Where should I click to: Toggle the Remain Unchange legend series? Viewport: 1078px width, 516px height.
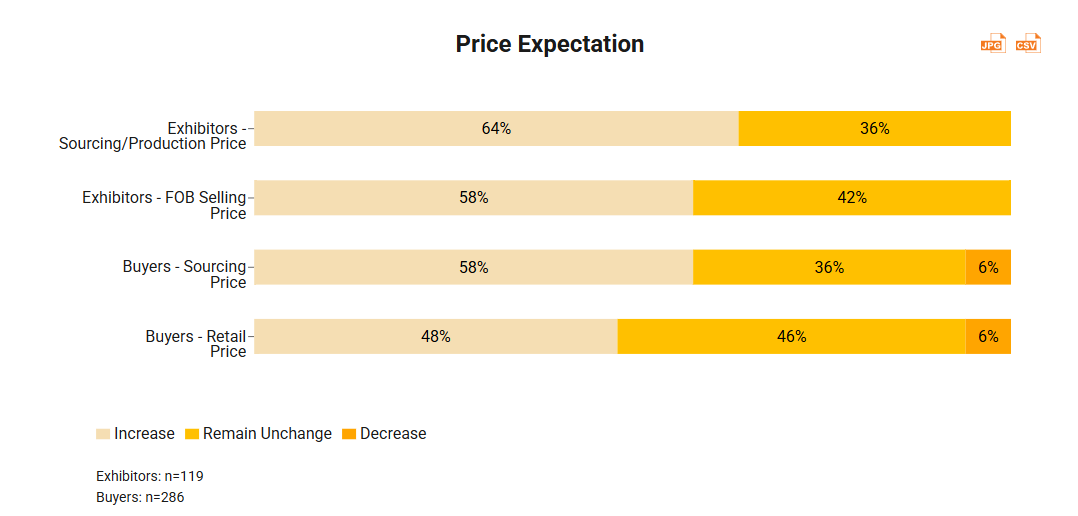(x=267, y=434)
